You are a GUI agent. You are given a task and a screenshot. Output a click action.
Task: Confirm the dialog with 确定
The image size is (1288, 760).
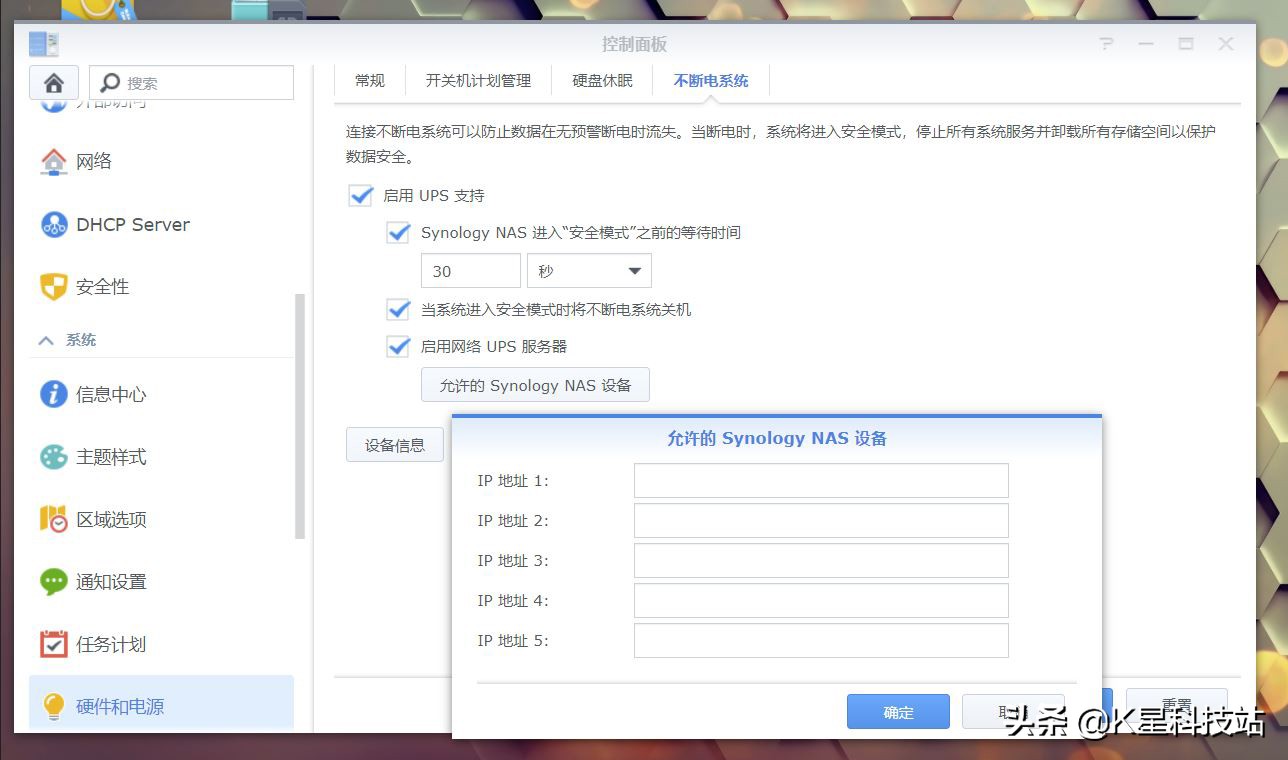[898, 712]
